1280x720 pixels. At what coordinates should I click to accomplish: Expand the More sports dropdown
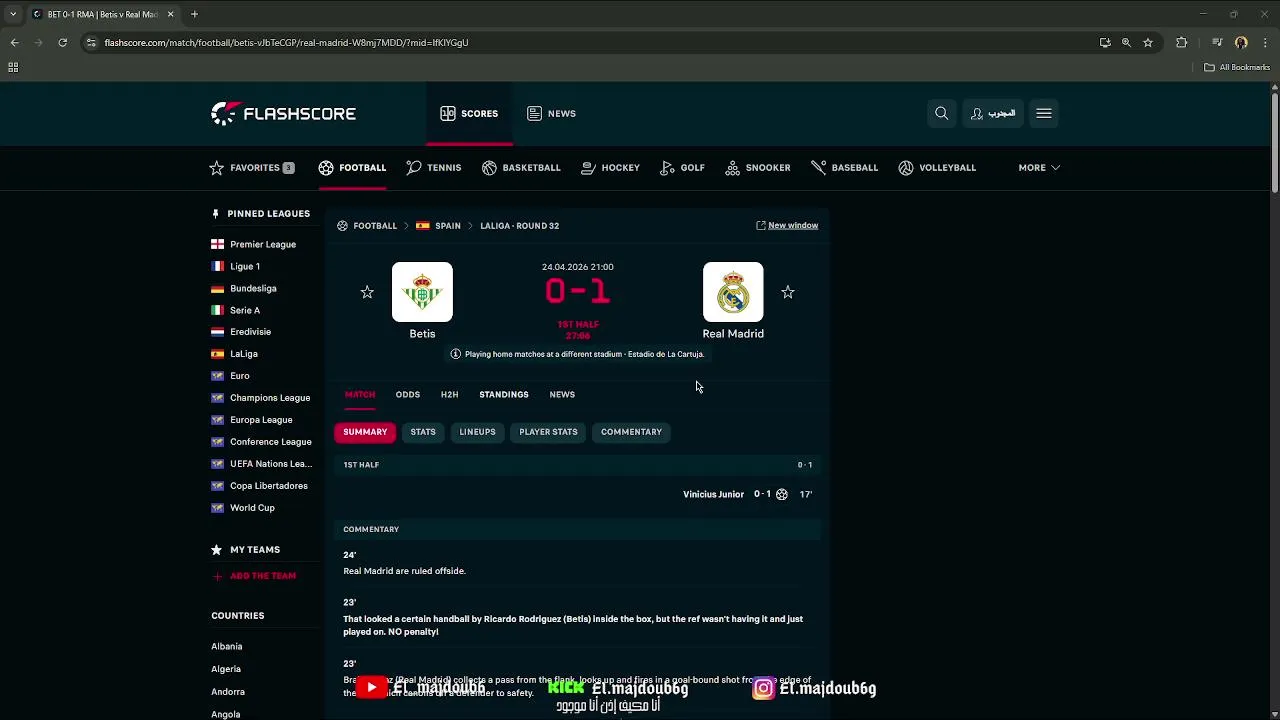click(x=1039, y=168)
